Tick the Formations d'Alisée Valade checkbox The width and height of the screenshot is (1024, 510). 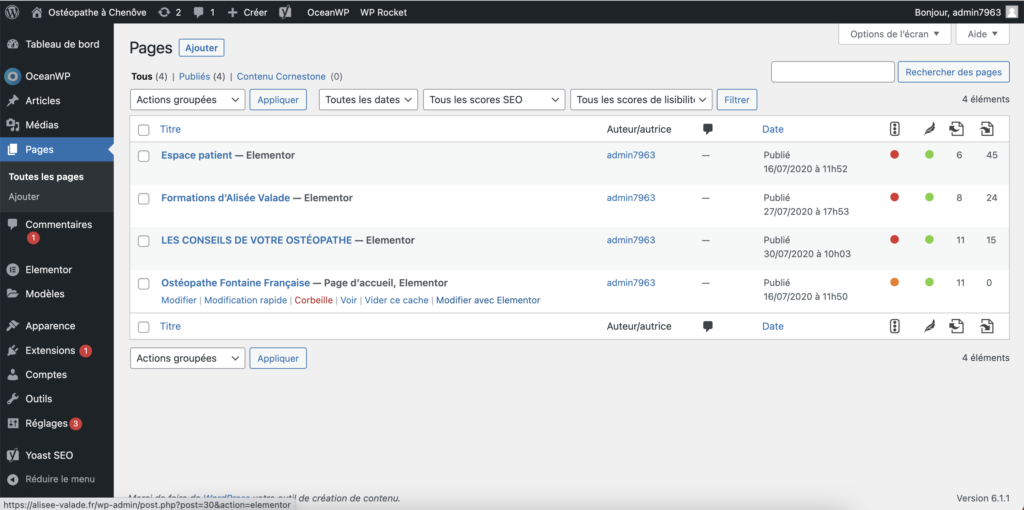pyautogui.click(x=144, y=198)
